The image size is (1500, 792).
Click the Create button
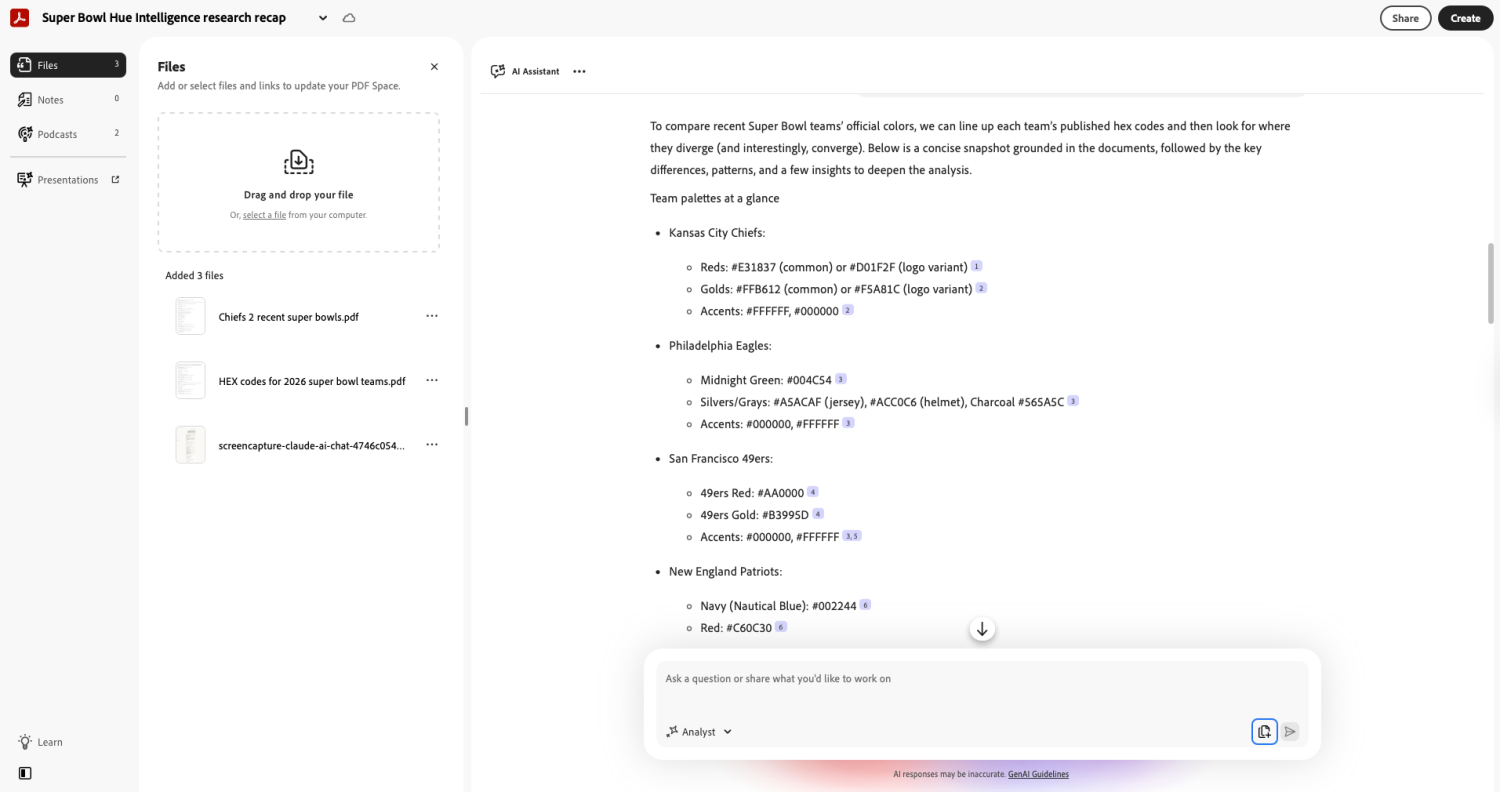pos(1465,18)
